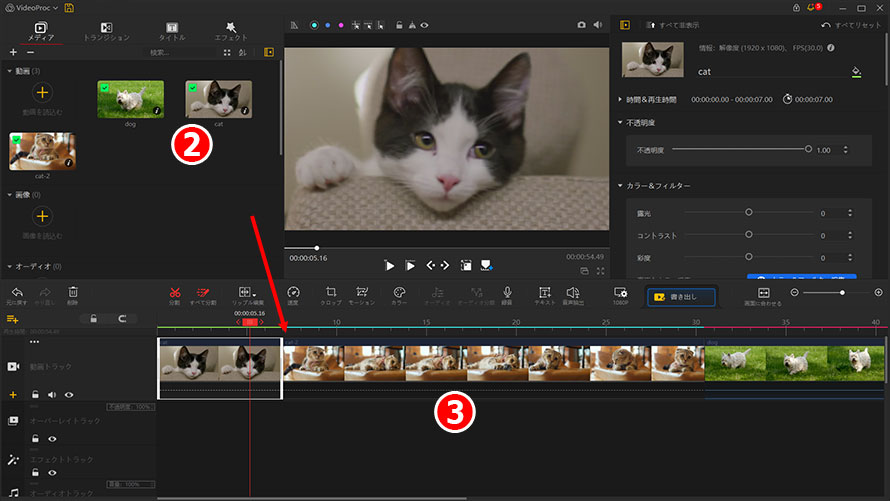Mute the video track speaker icon
Screen dimensions: 890x501
[x=52, y=395]
